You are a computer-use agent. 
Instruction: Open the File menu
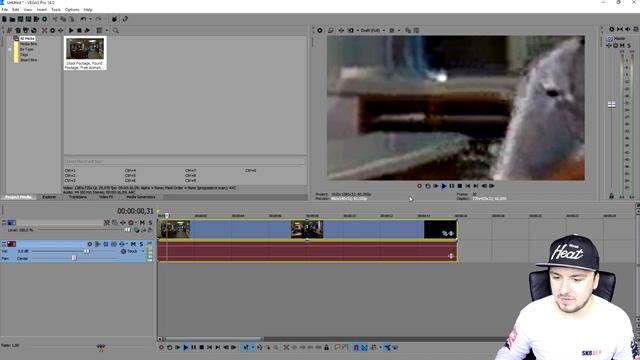4,9
